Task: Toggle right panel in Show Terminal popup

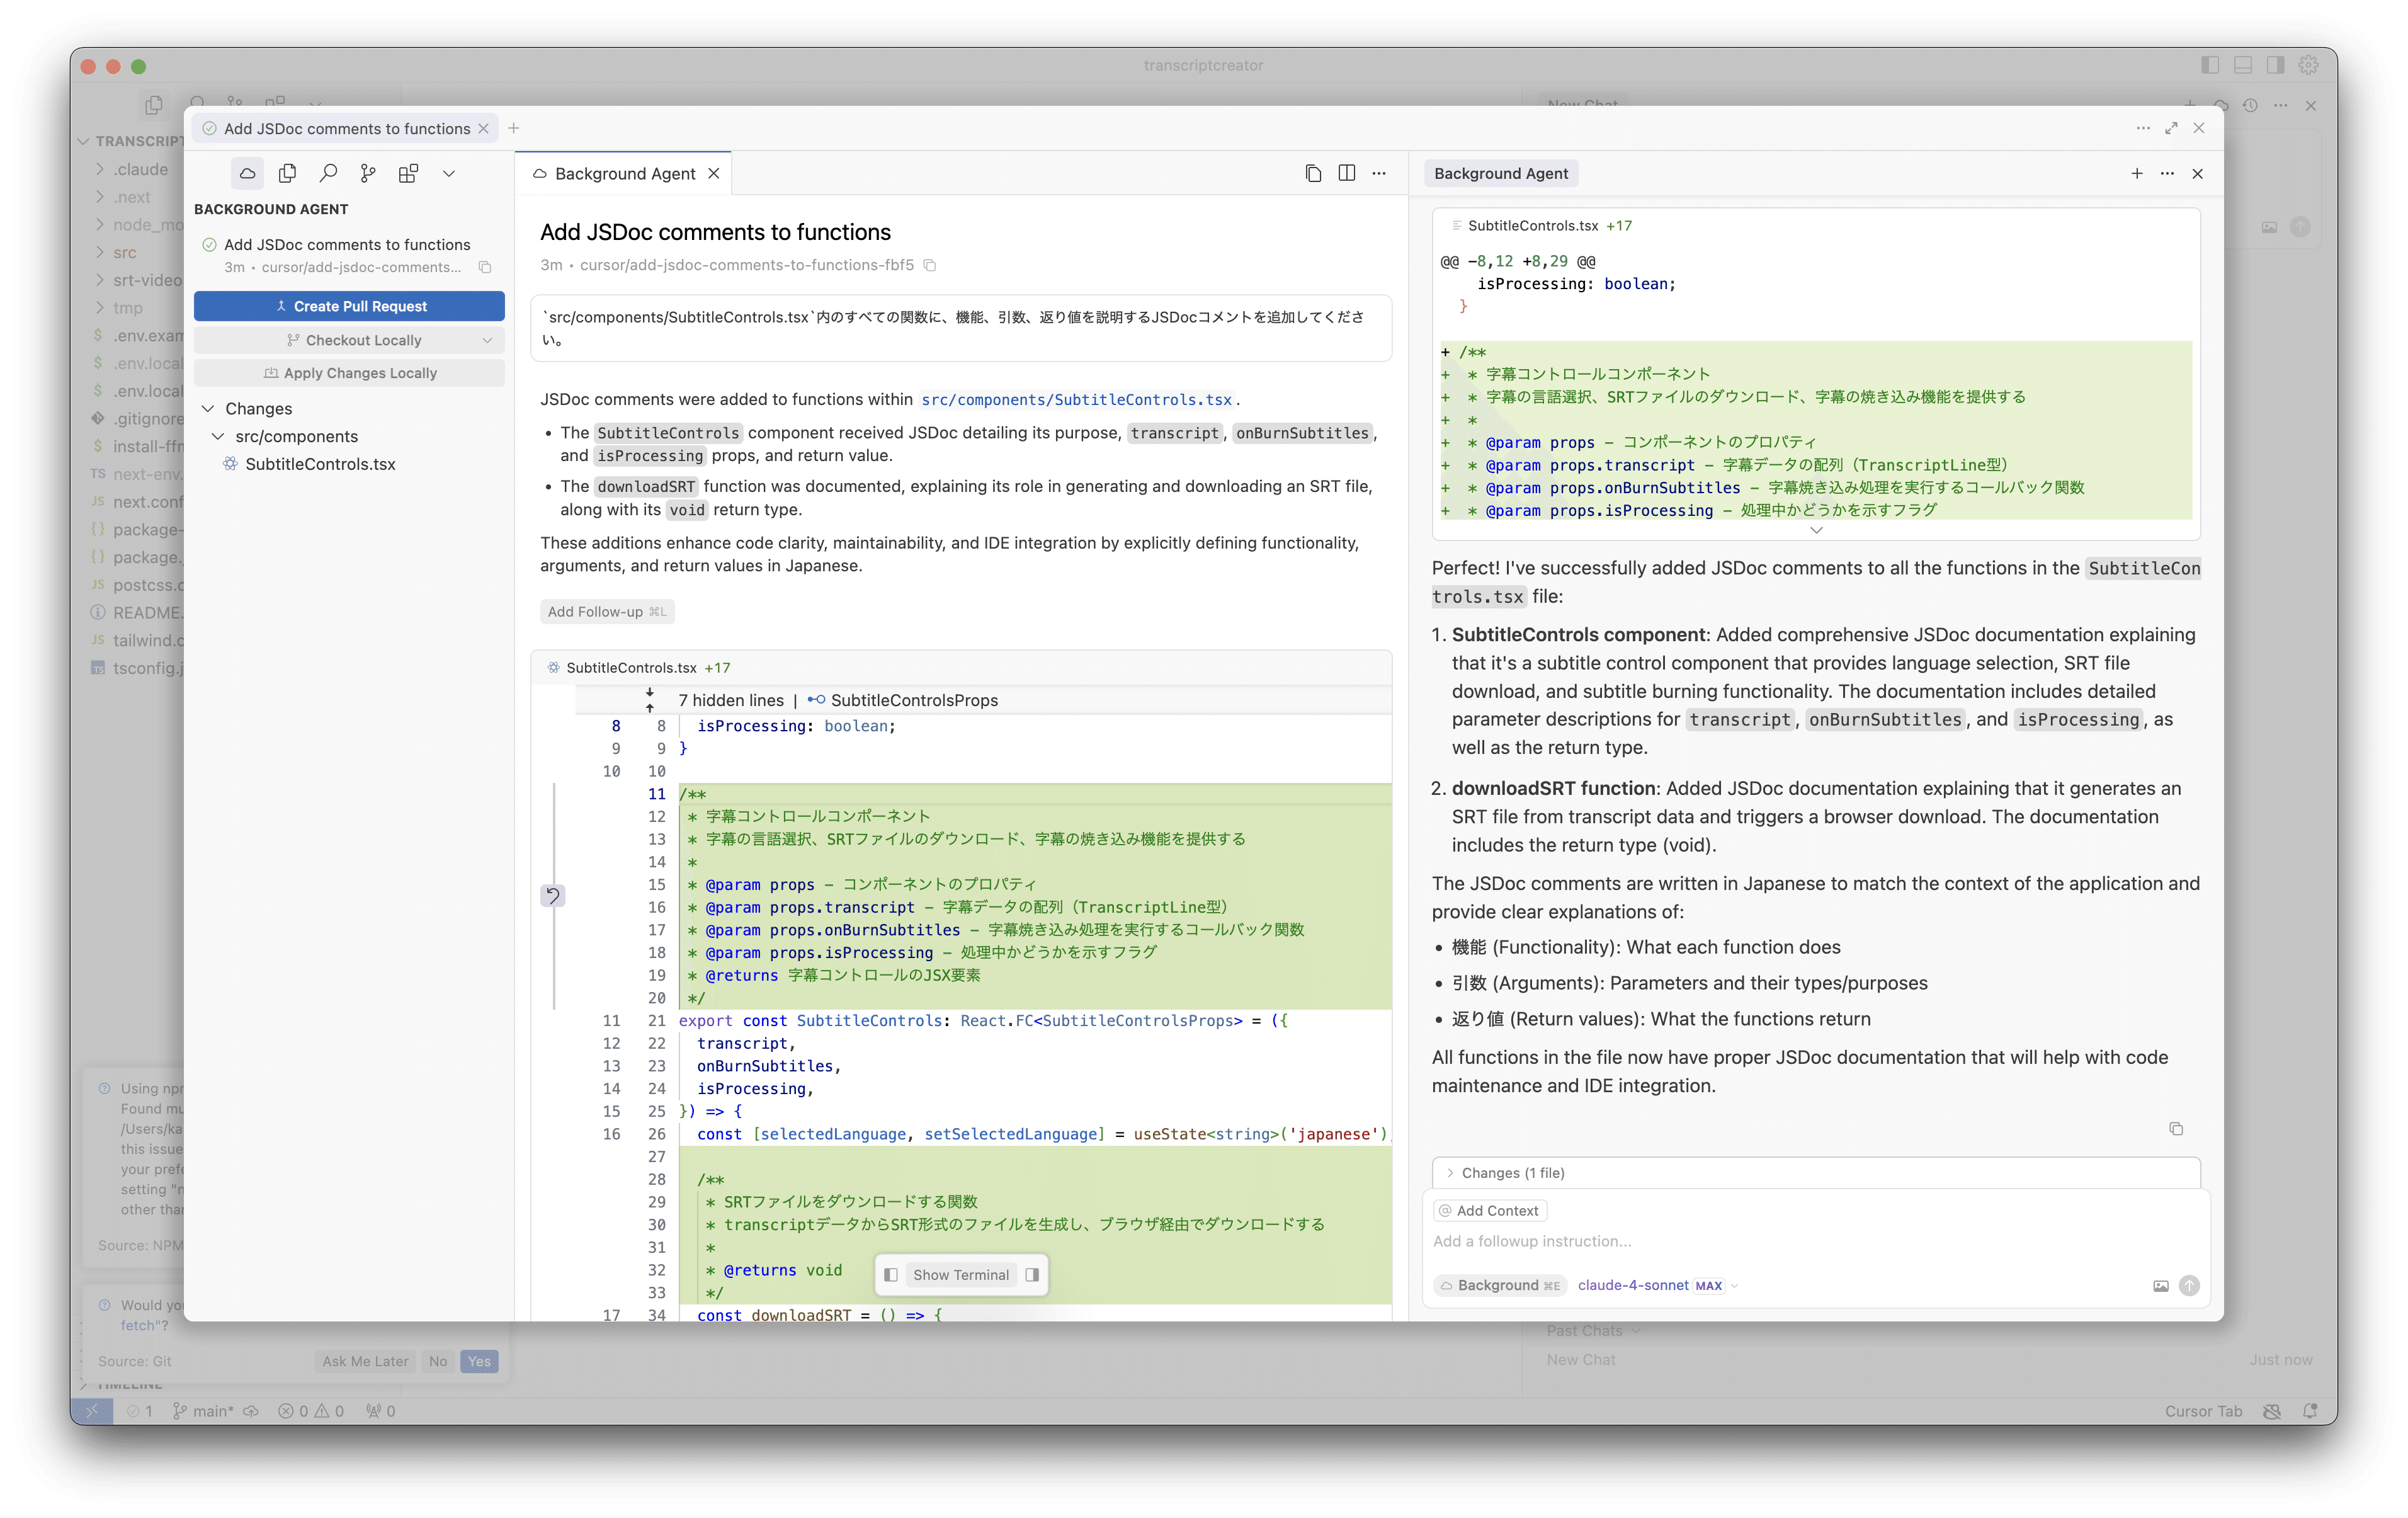Action: click(1032, 1275)
